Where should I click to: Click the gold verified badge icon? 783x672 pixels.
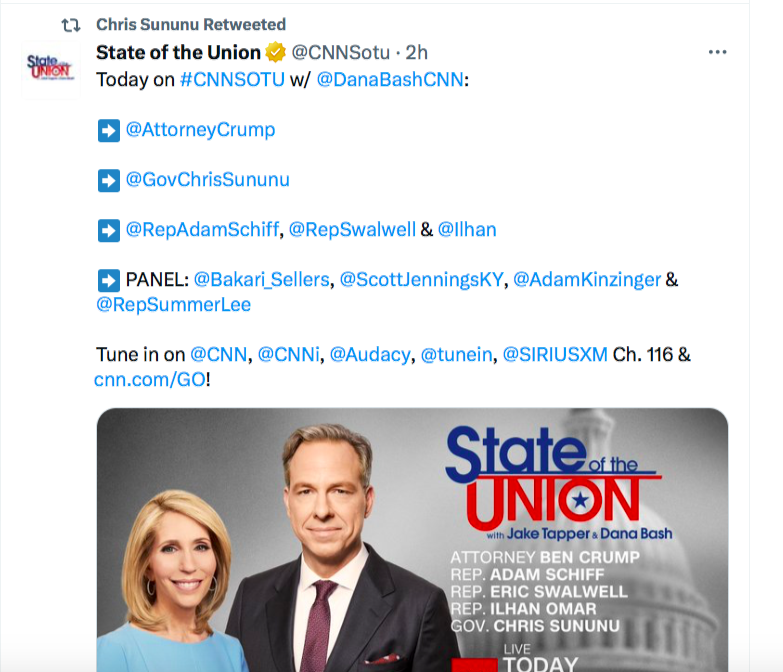pyautogui.click(x=276, y=53)
